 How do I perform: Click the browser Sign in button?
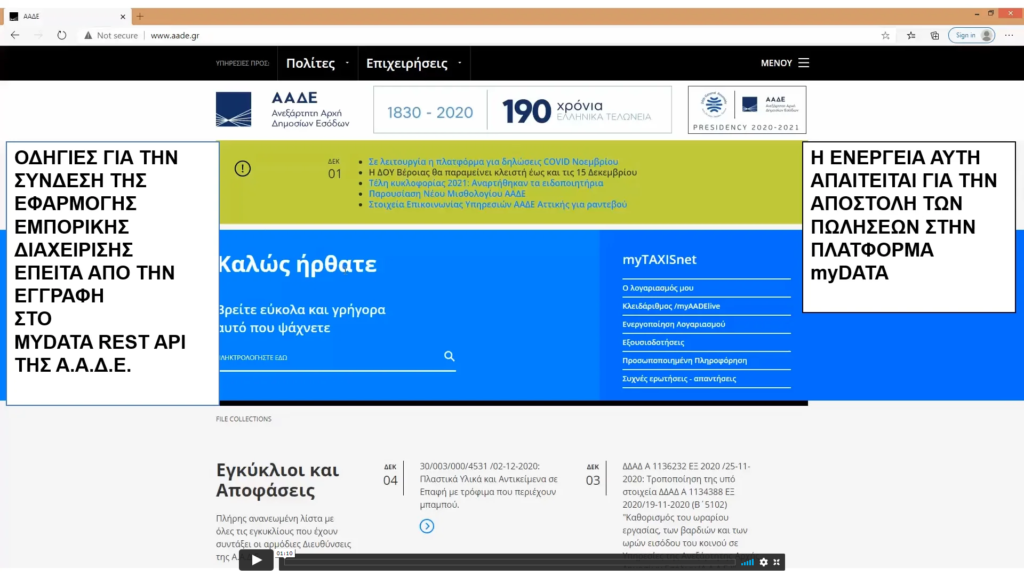(970, 35)
